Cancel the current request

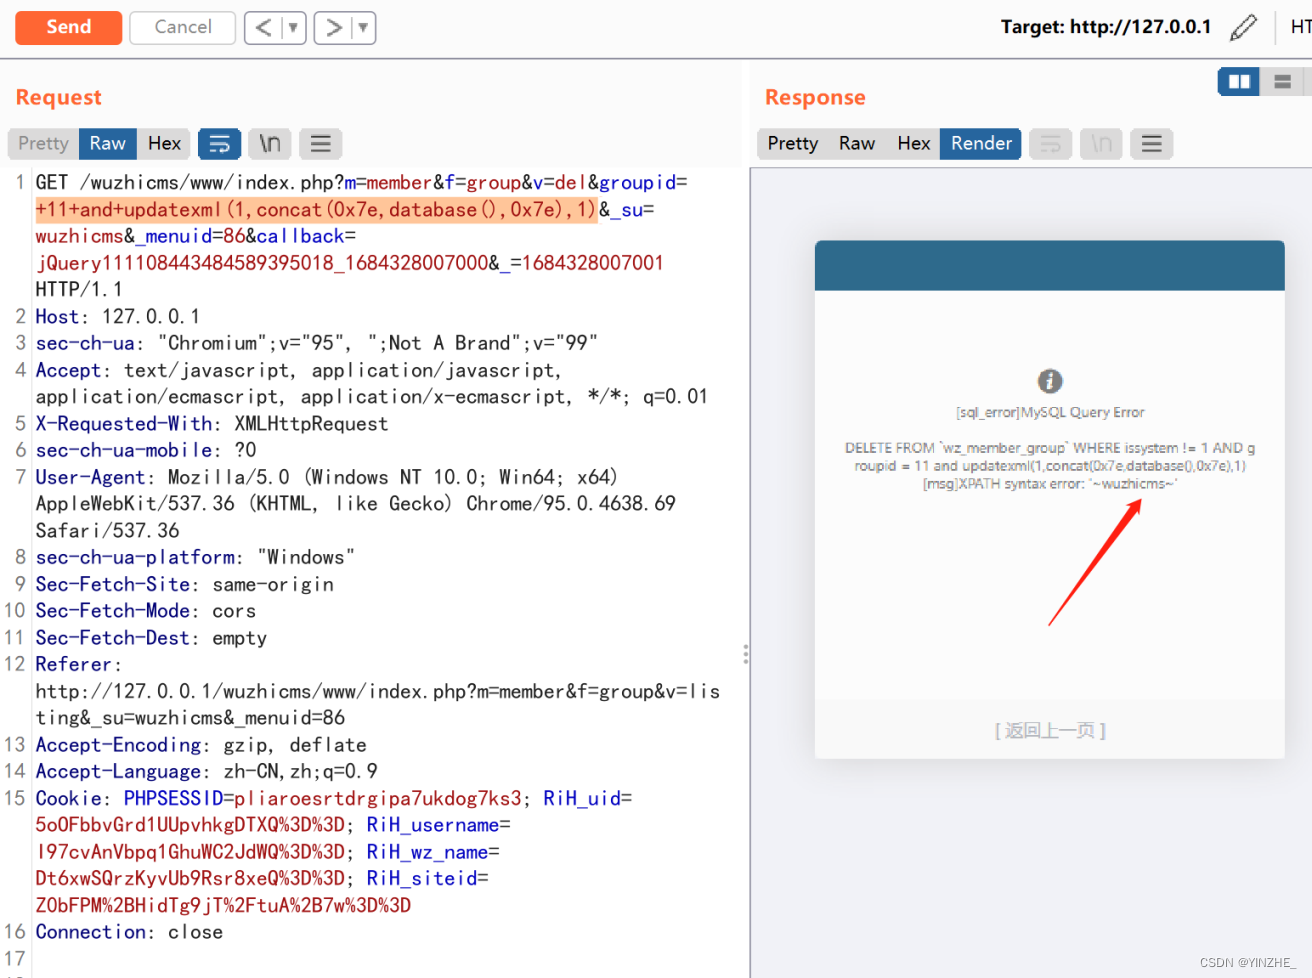[x=183, y=28]
